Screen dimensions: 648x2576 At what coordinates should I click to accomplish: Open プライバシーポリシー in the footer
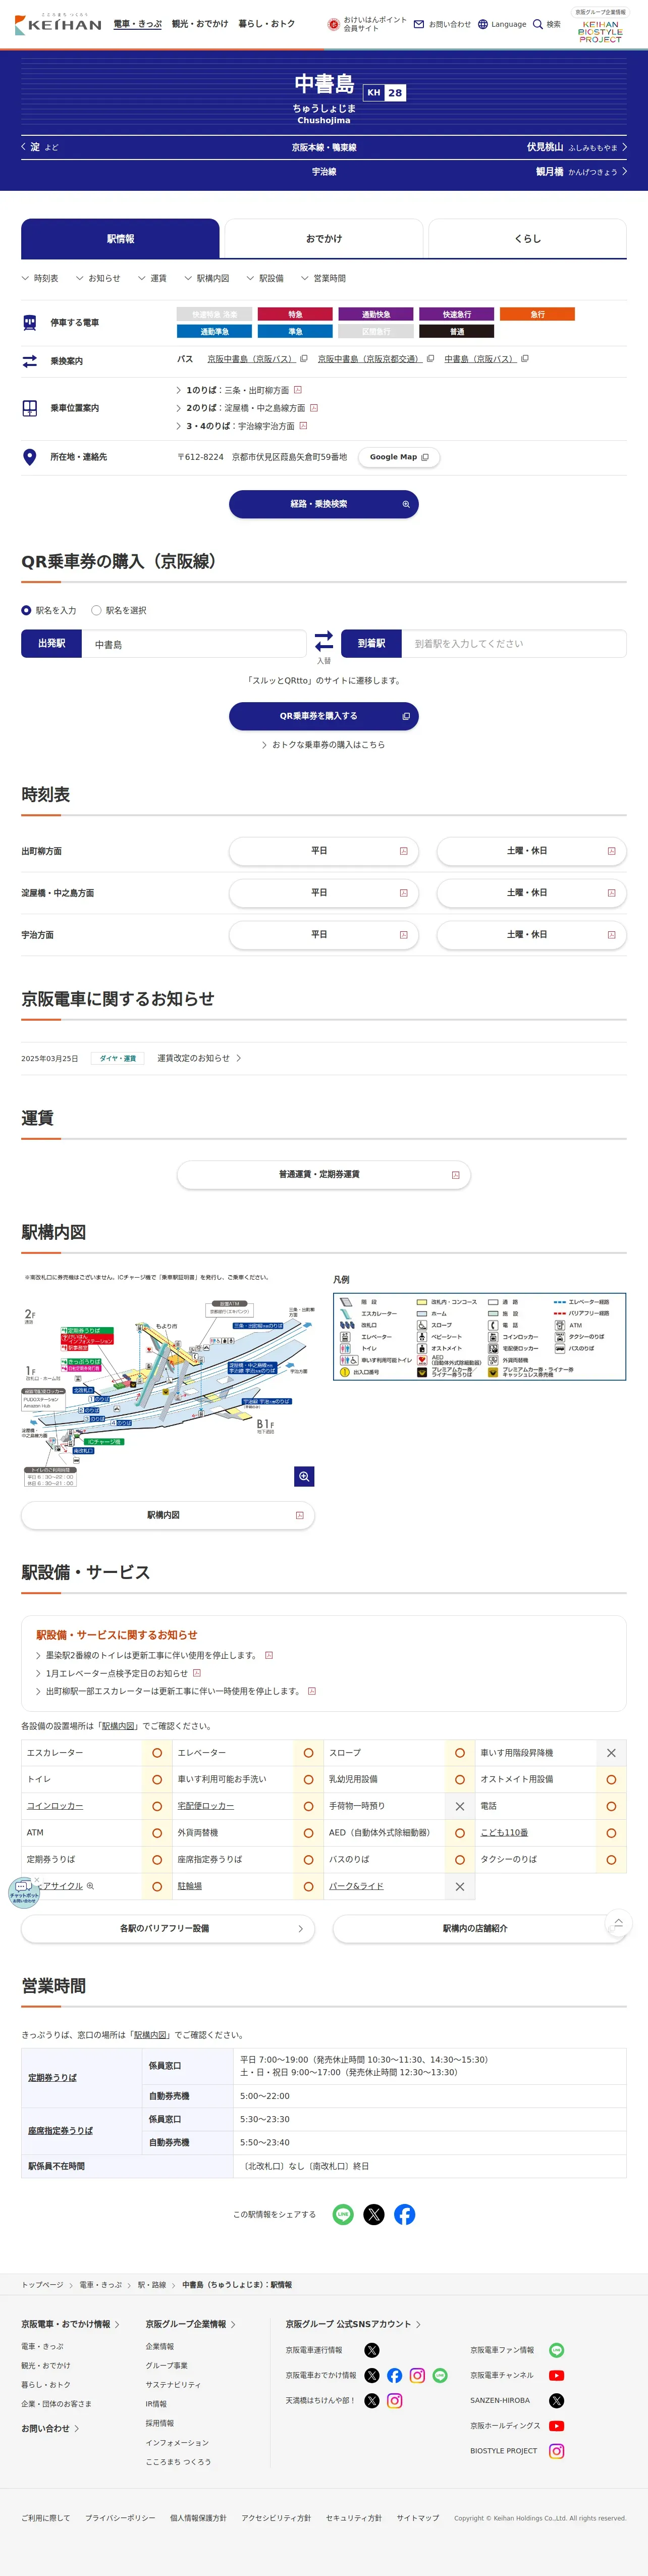(120, 2518)
